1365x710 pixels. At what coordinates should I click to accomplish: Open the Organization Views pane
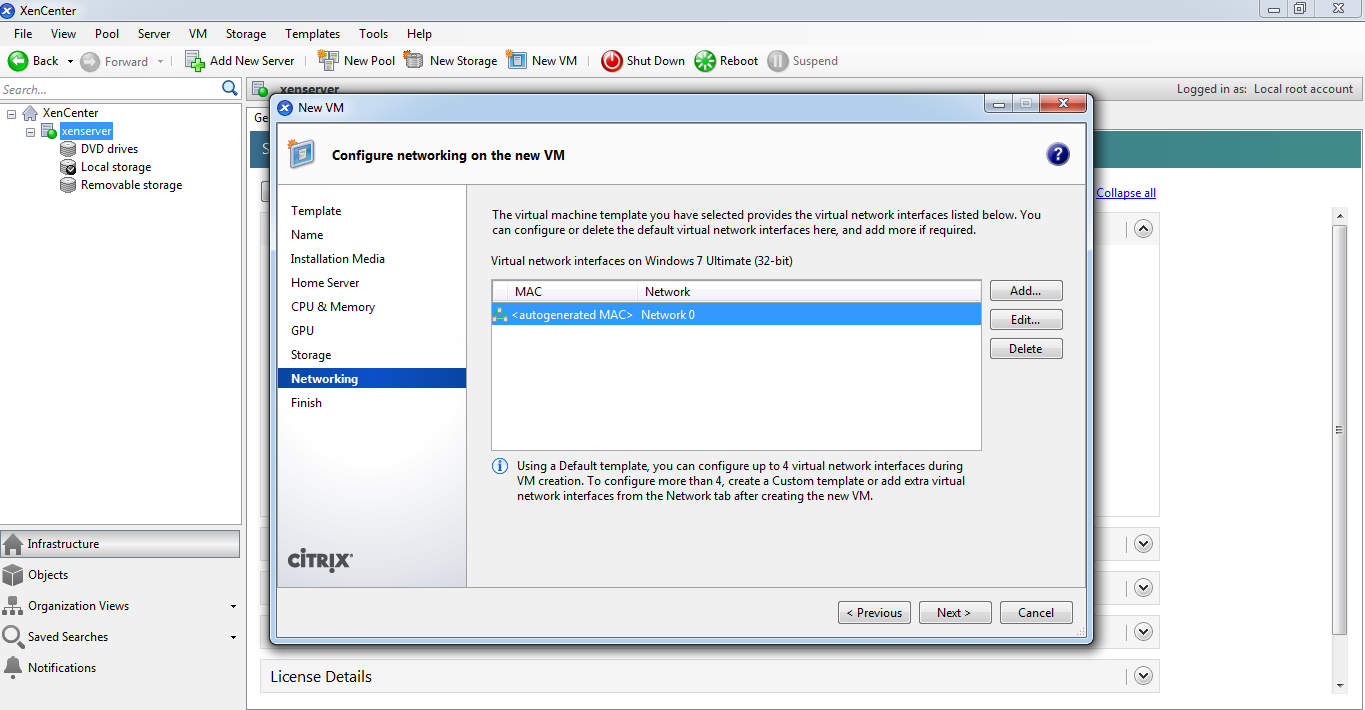[121, 606]
